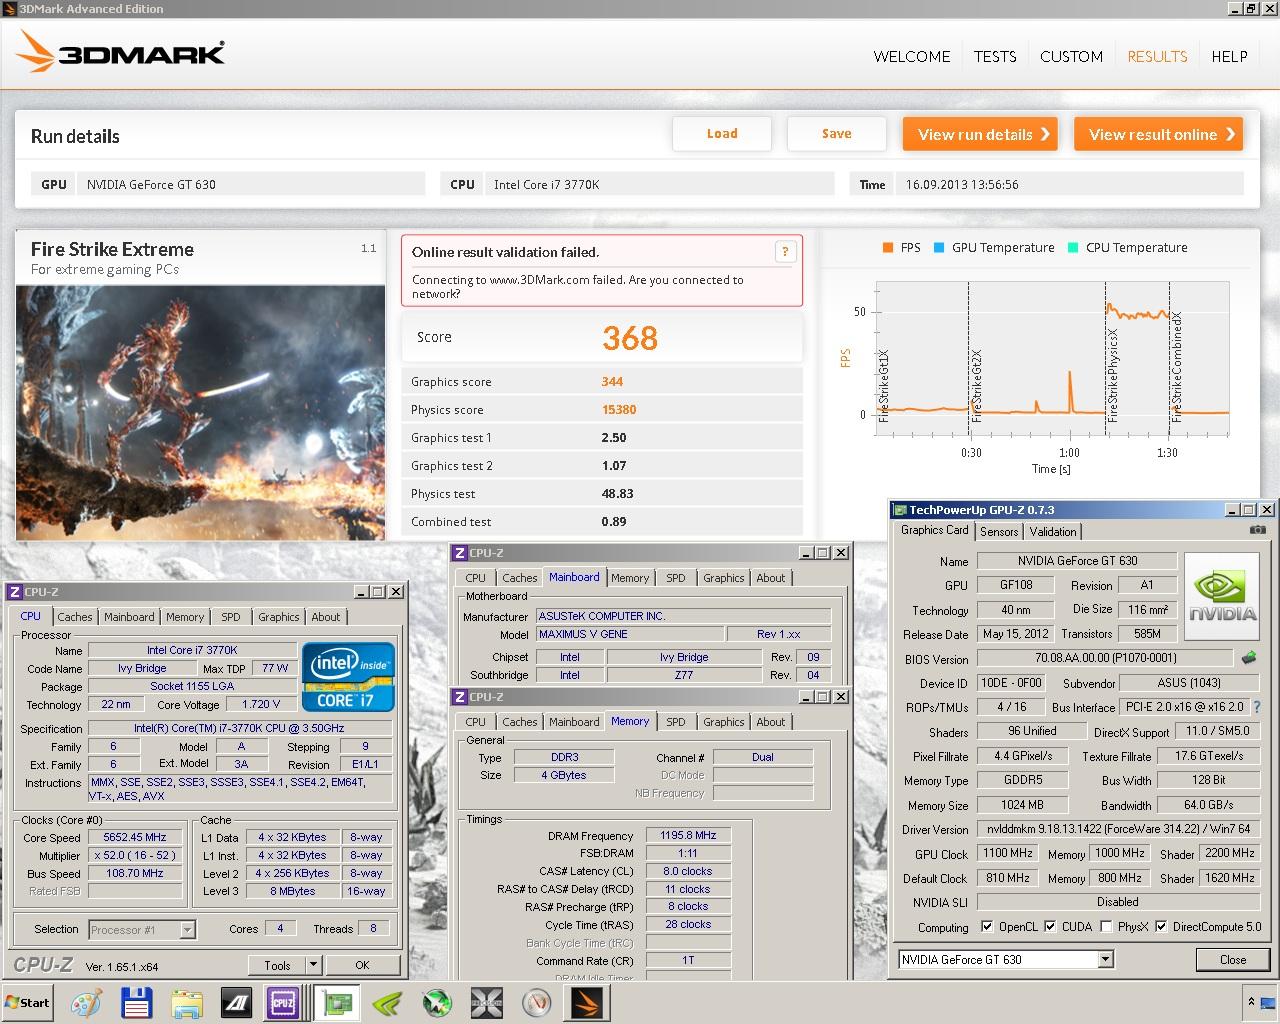The height and width of the screenshot is (1024, 1280).
Task: Click OK in the CPU-Z window
Action: [x=362, y=965]
